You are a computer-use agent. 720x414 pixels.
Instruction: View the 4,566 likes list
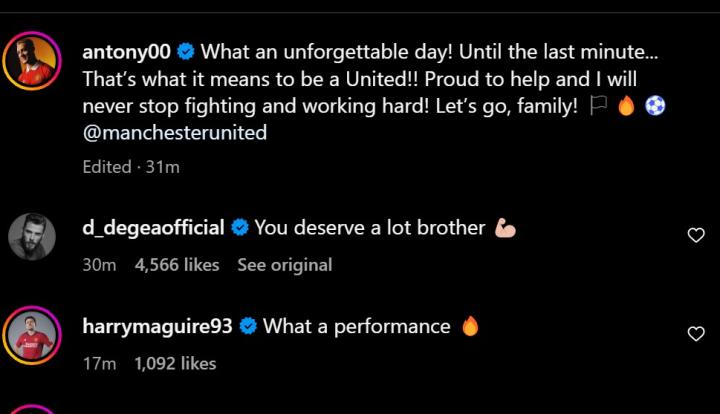coord(176,265)
